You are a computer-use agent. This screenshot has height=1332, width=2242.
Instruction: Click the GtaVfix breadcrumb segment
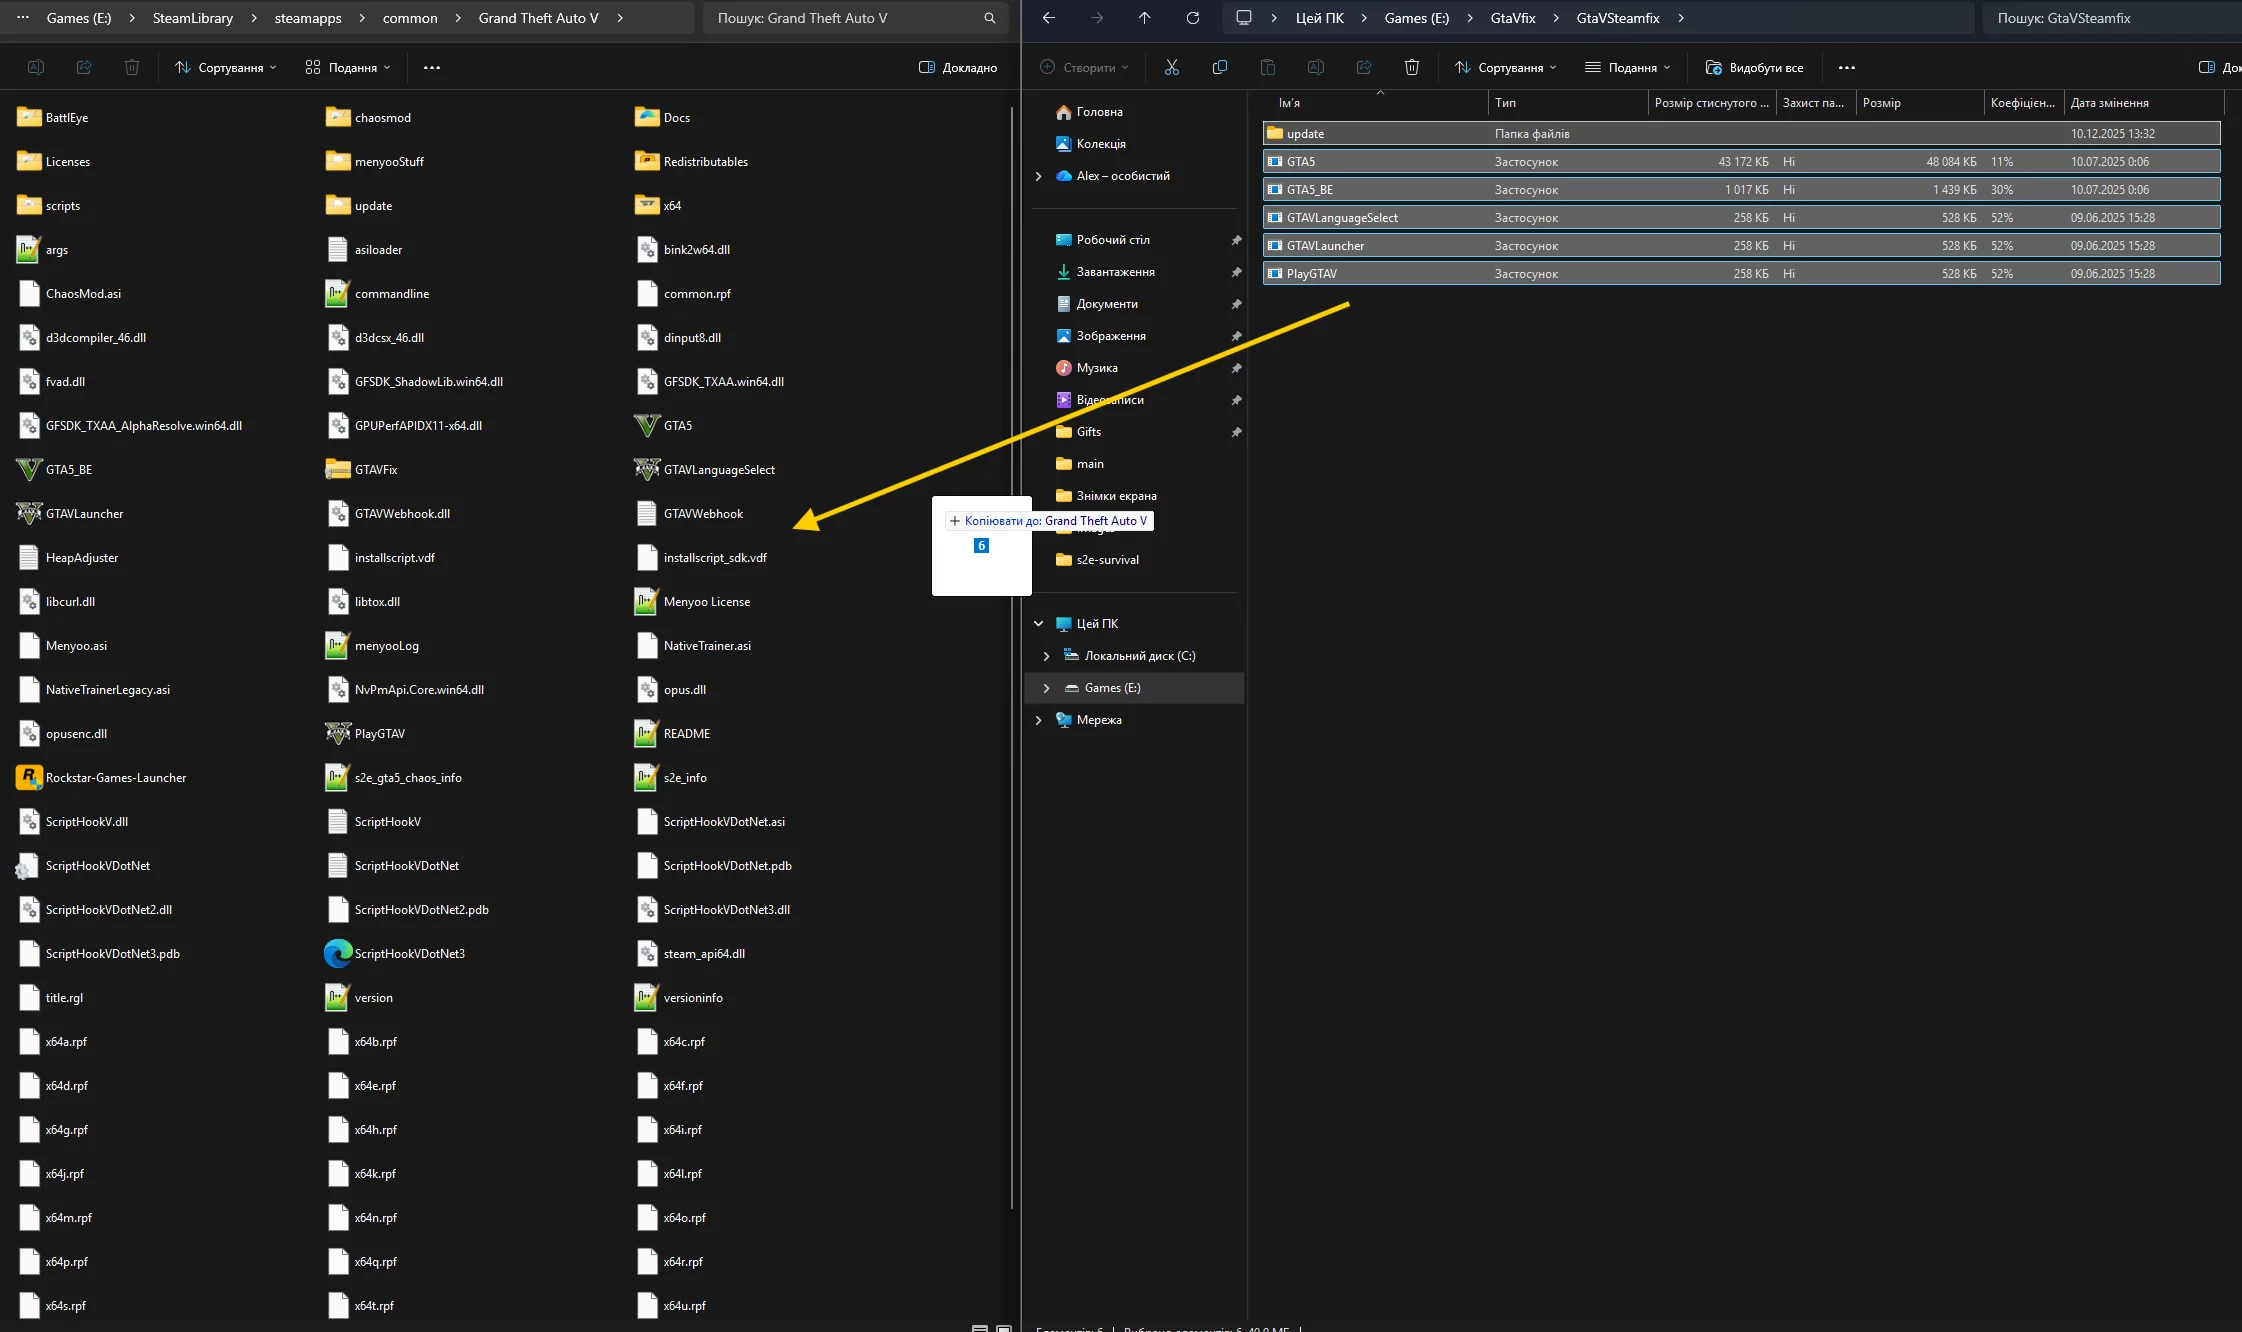[1512, 18]
